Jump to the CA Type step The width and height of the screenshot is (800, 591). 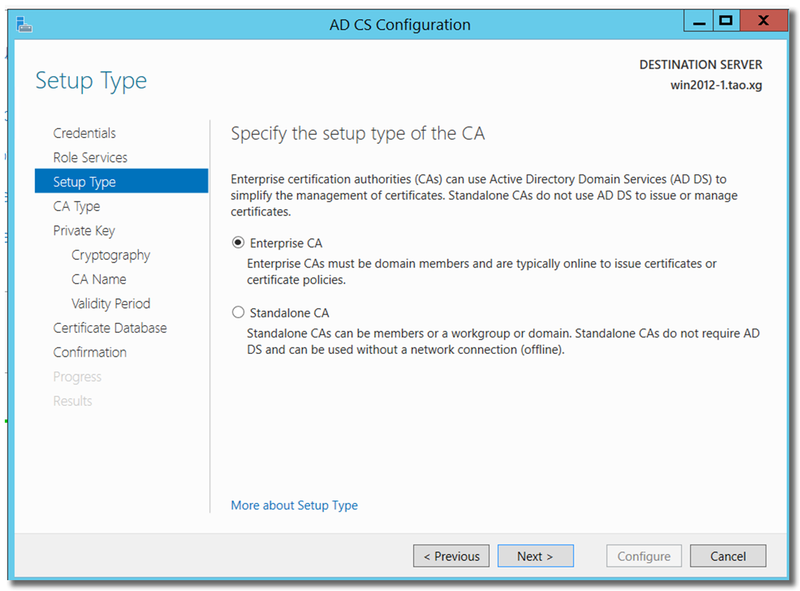tap(77, 206)
